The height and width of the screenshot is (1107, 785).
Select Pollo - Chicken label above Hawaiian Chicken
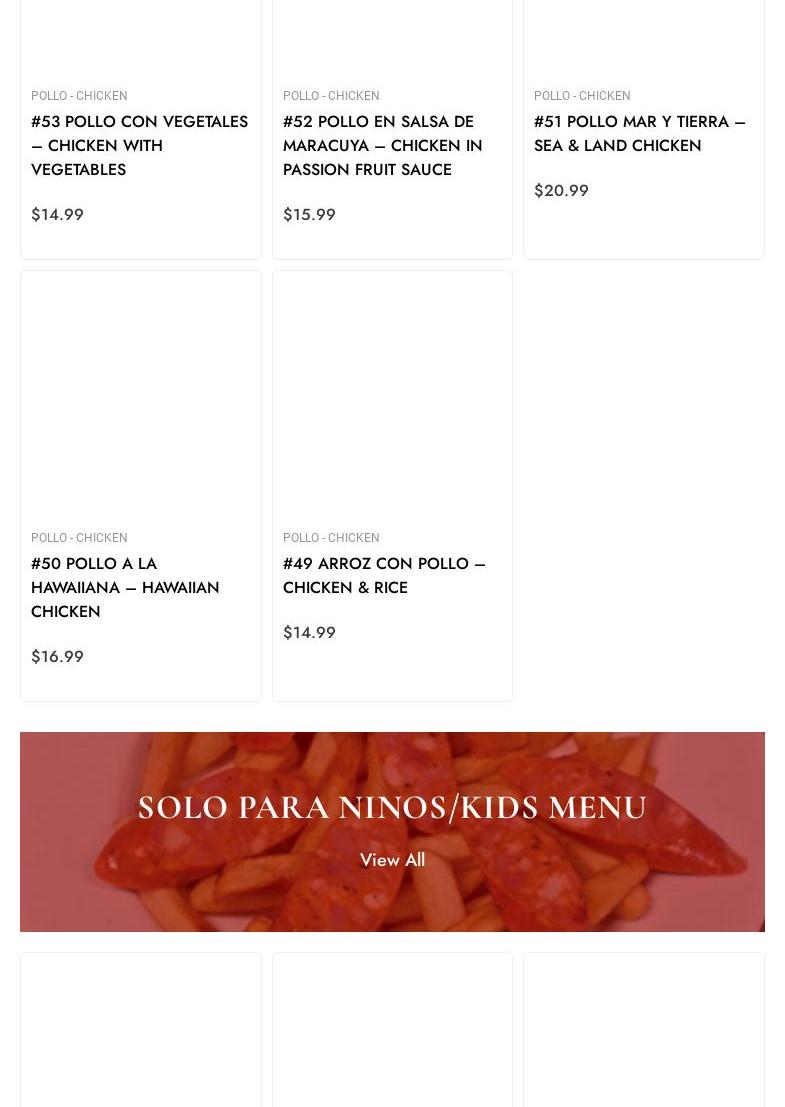pos(79,538)
